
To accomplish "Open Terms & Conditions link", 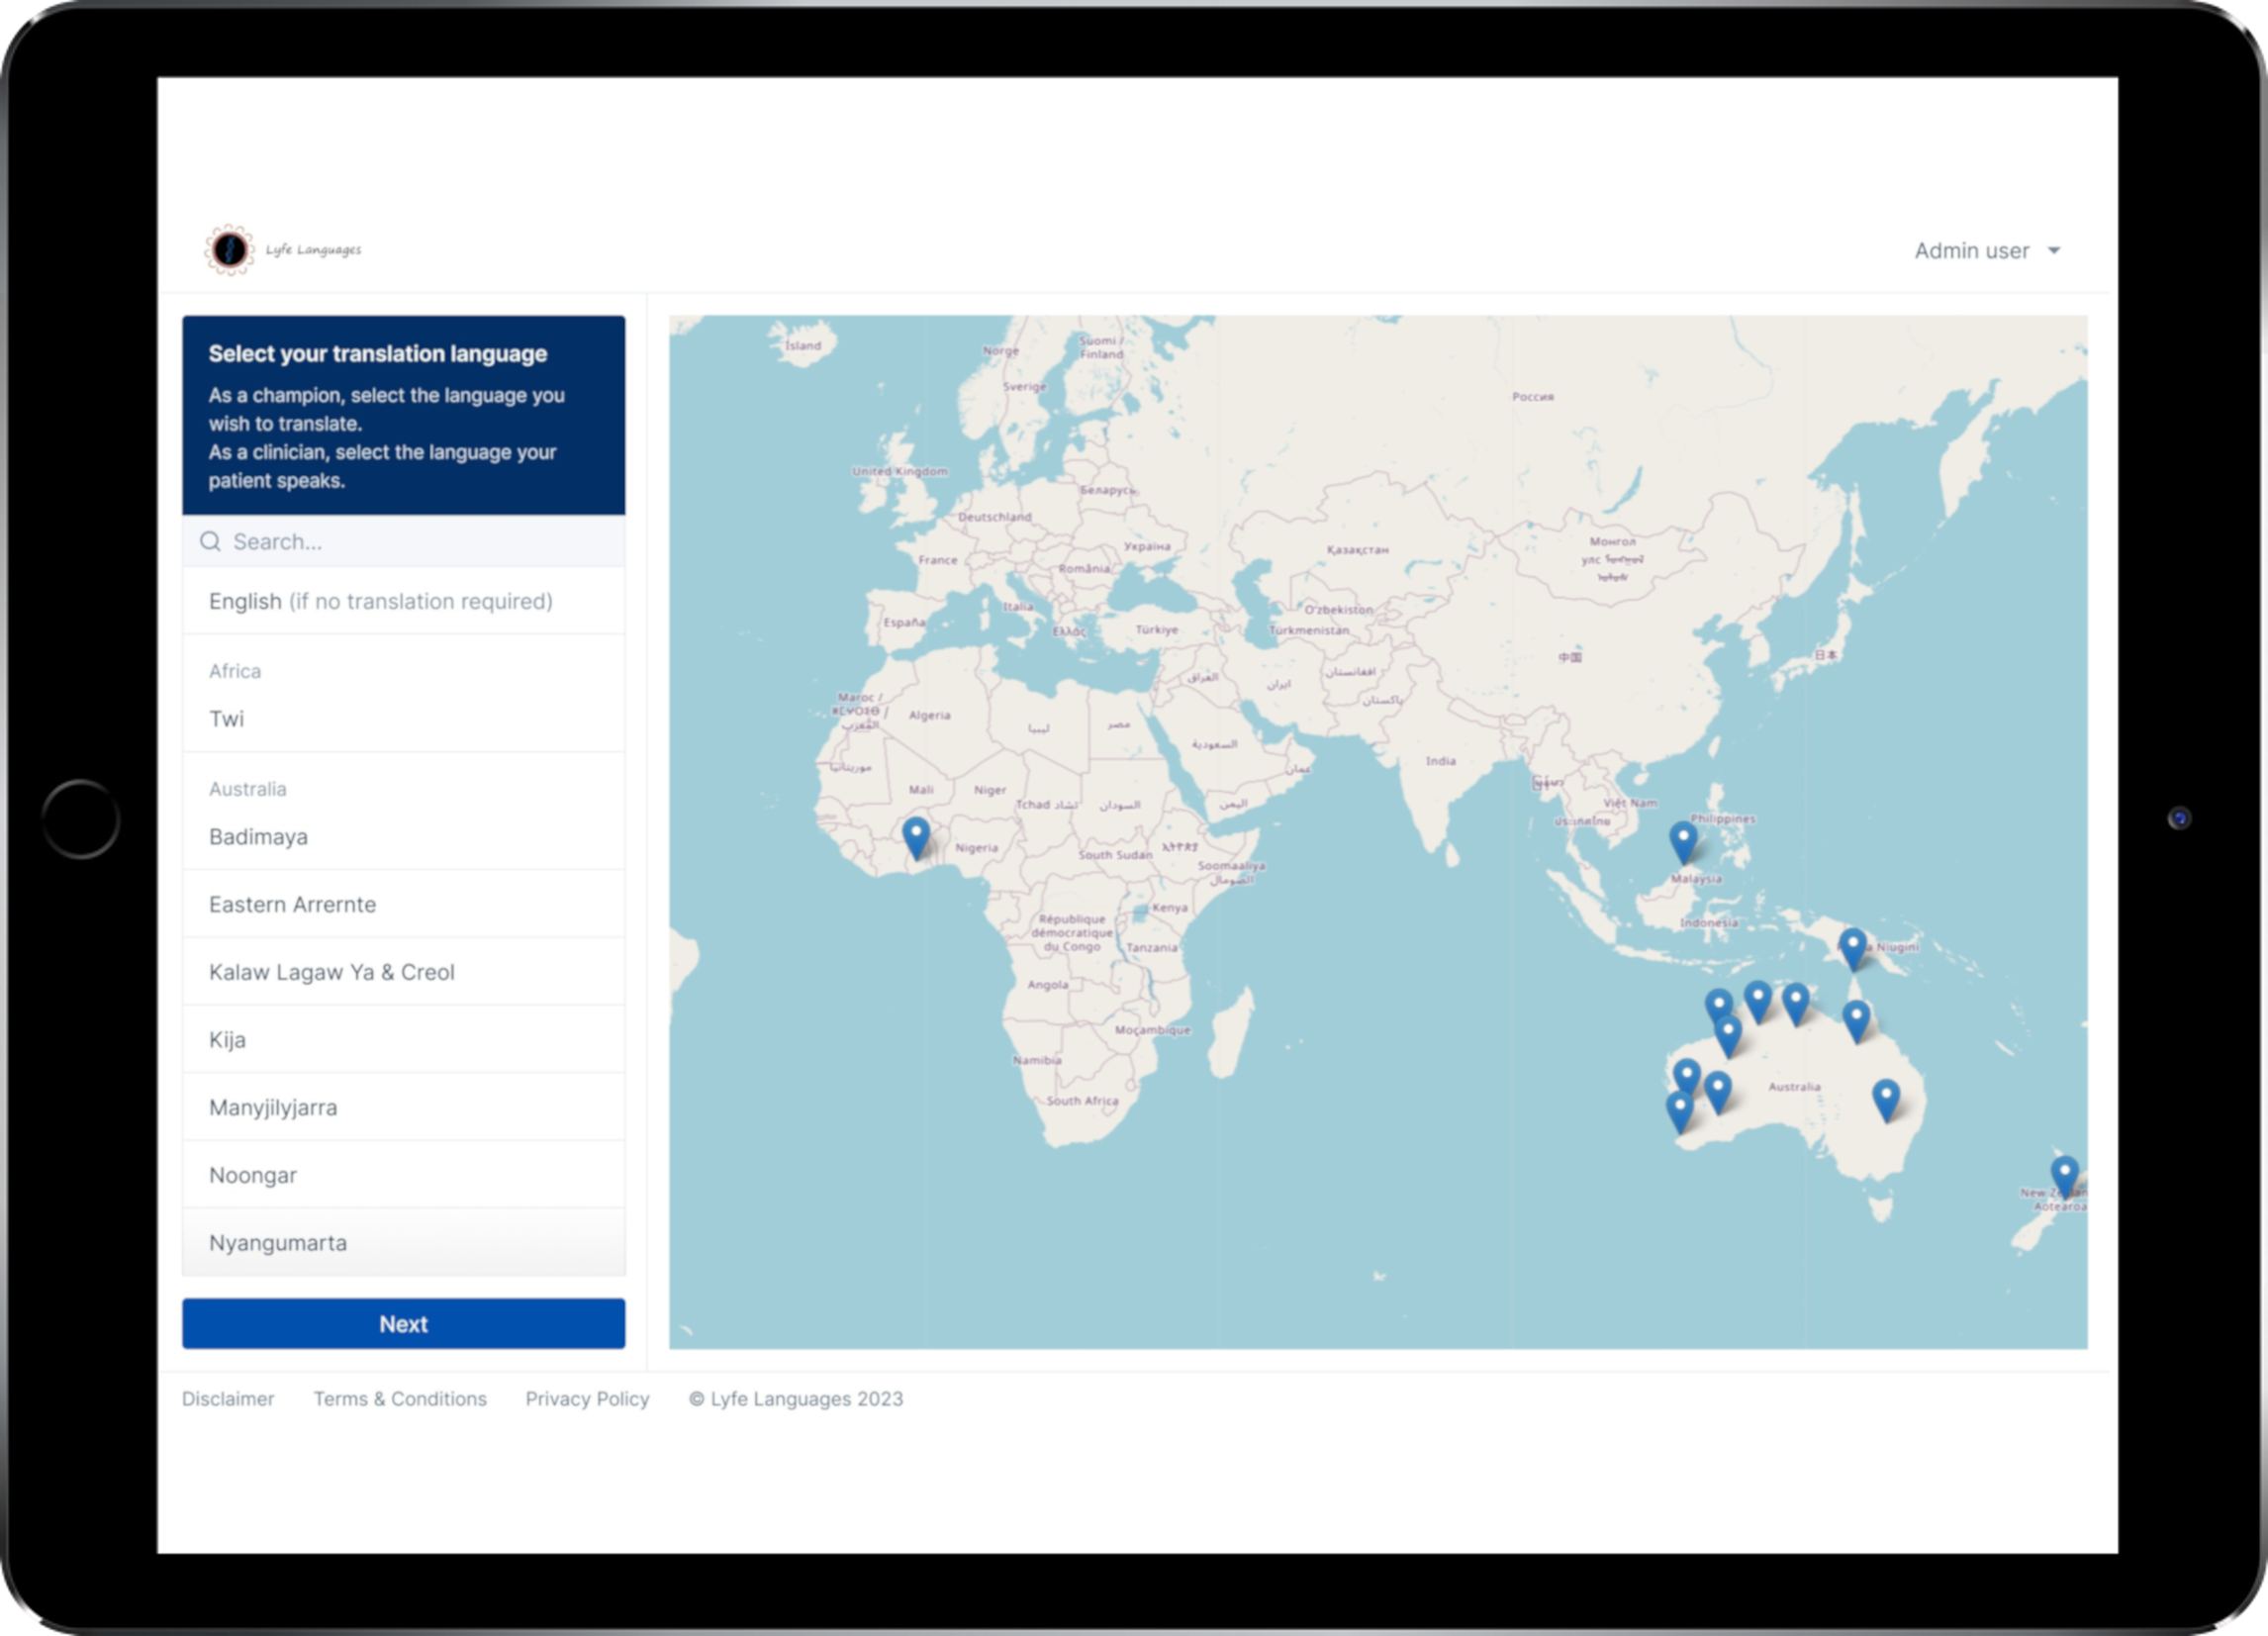I will (400, 1399).
